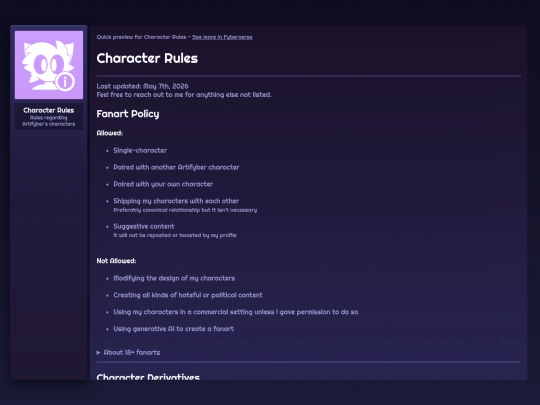Click 'Modifying the design of my characters' item
The width and height of the screenshot is (540, 405).
[174, 278]
